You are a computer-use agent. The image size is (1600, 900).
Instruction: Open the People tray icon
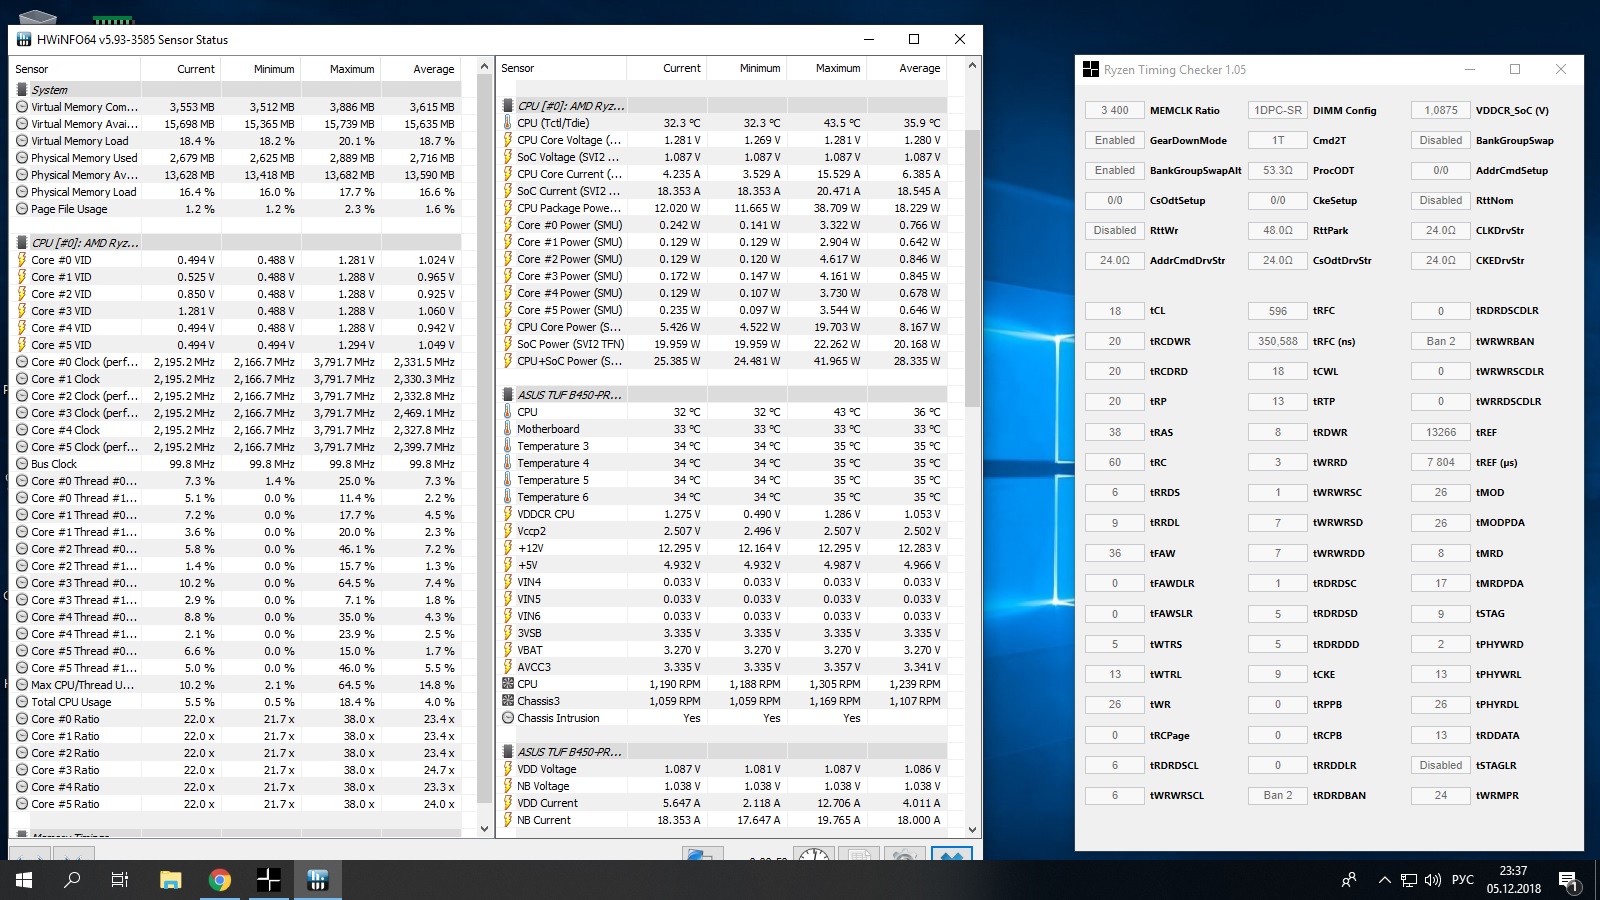pyautogui.click(x=1349, y=880)
